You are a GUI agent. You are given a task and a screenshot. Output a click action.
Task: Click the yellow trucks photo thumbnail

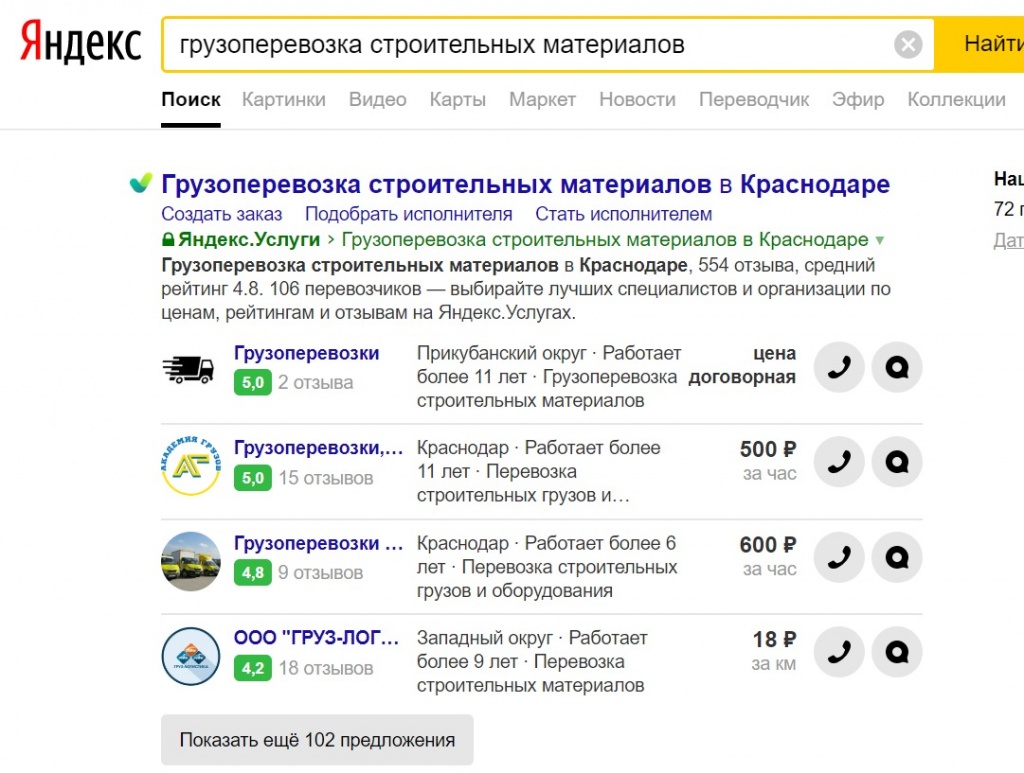click(x=191, y=561)
